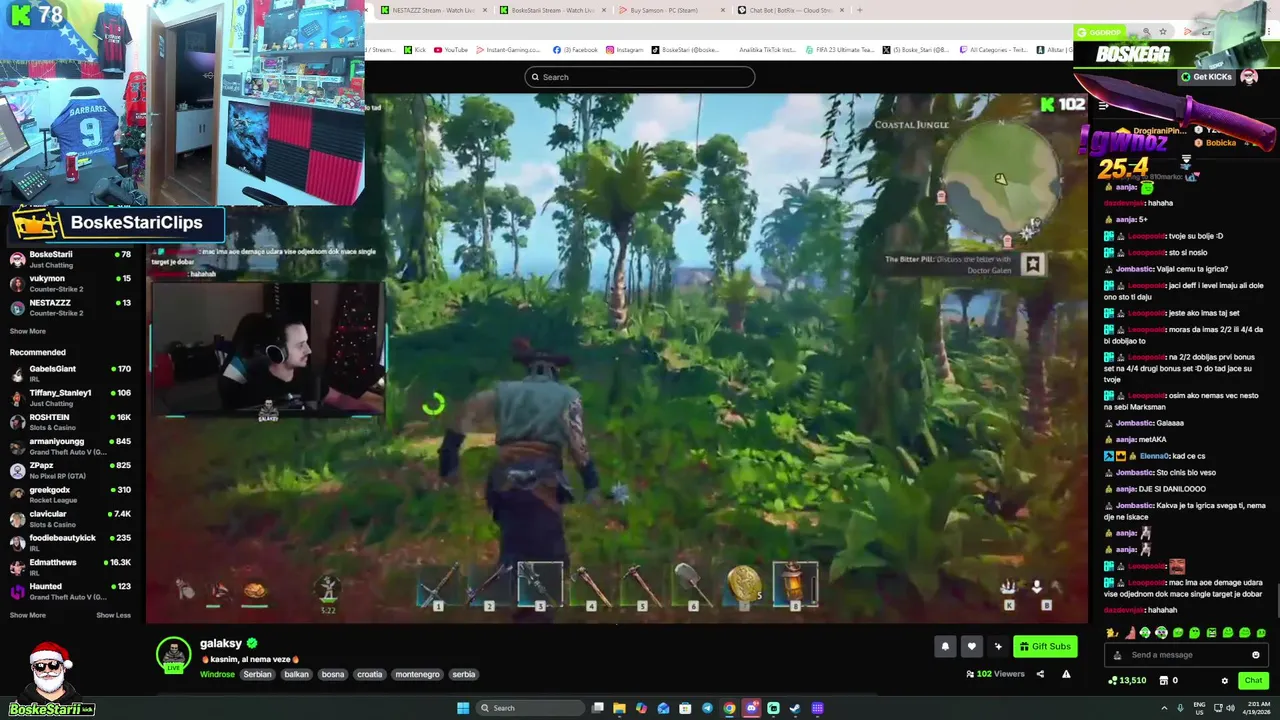
Task: Open the galaksy channel name link
Action: (x=221, y=643)
